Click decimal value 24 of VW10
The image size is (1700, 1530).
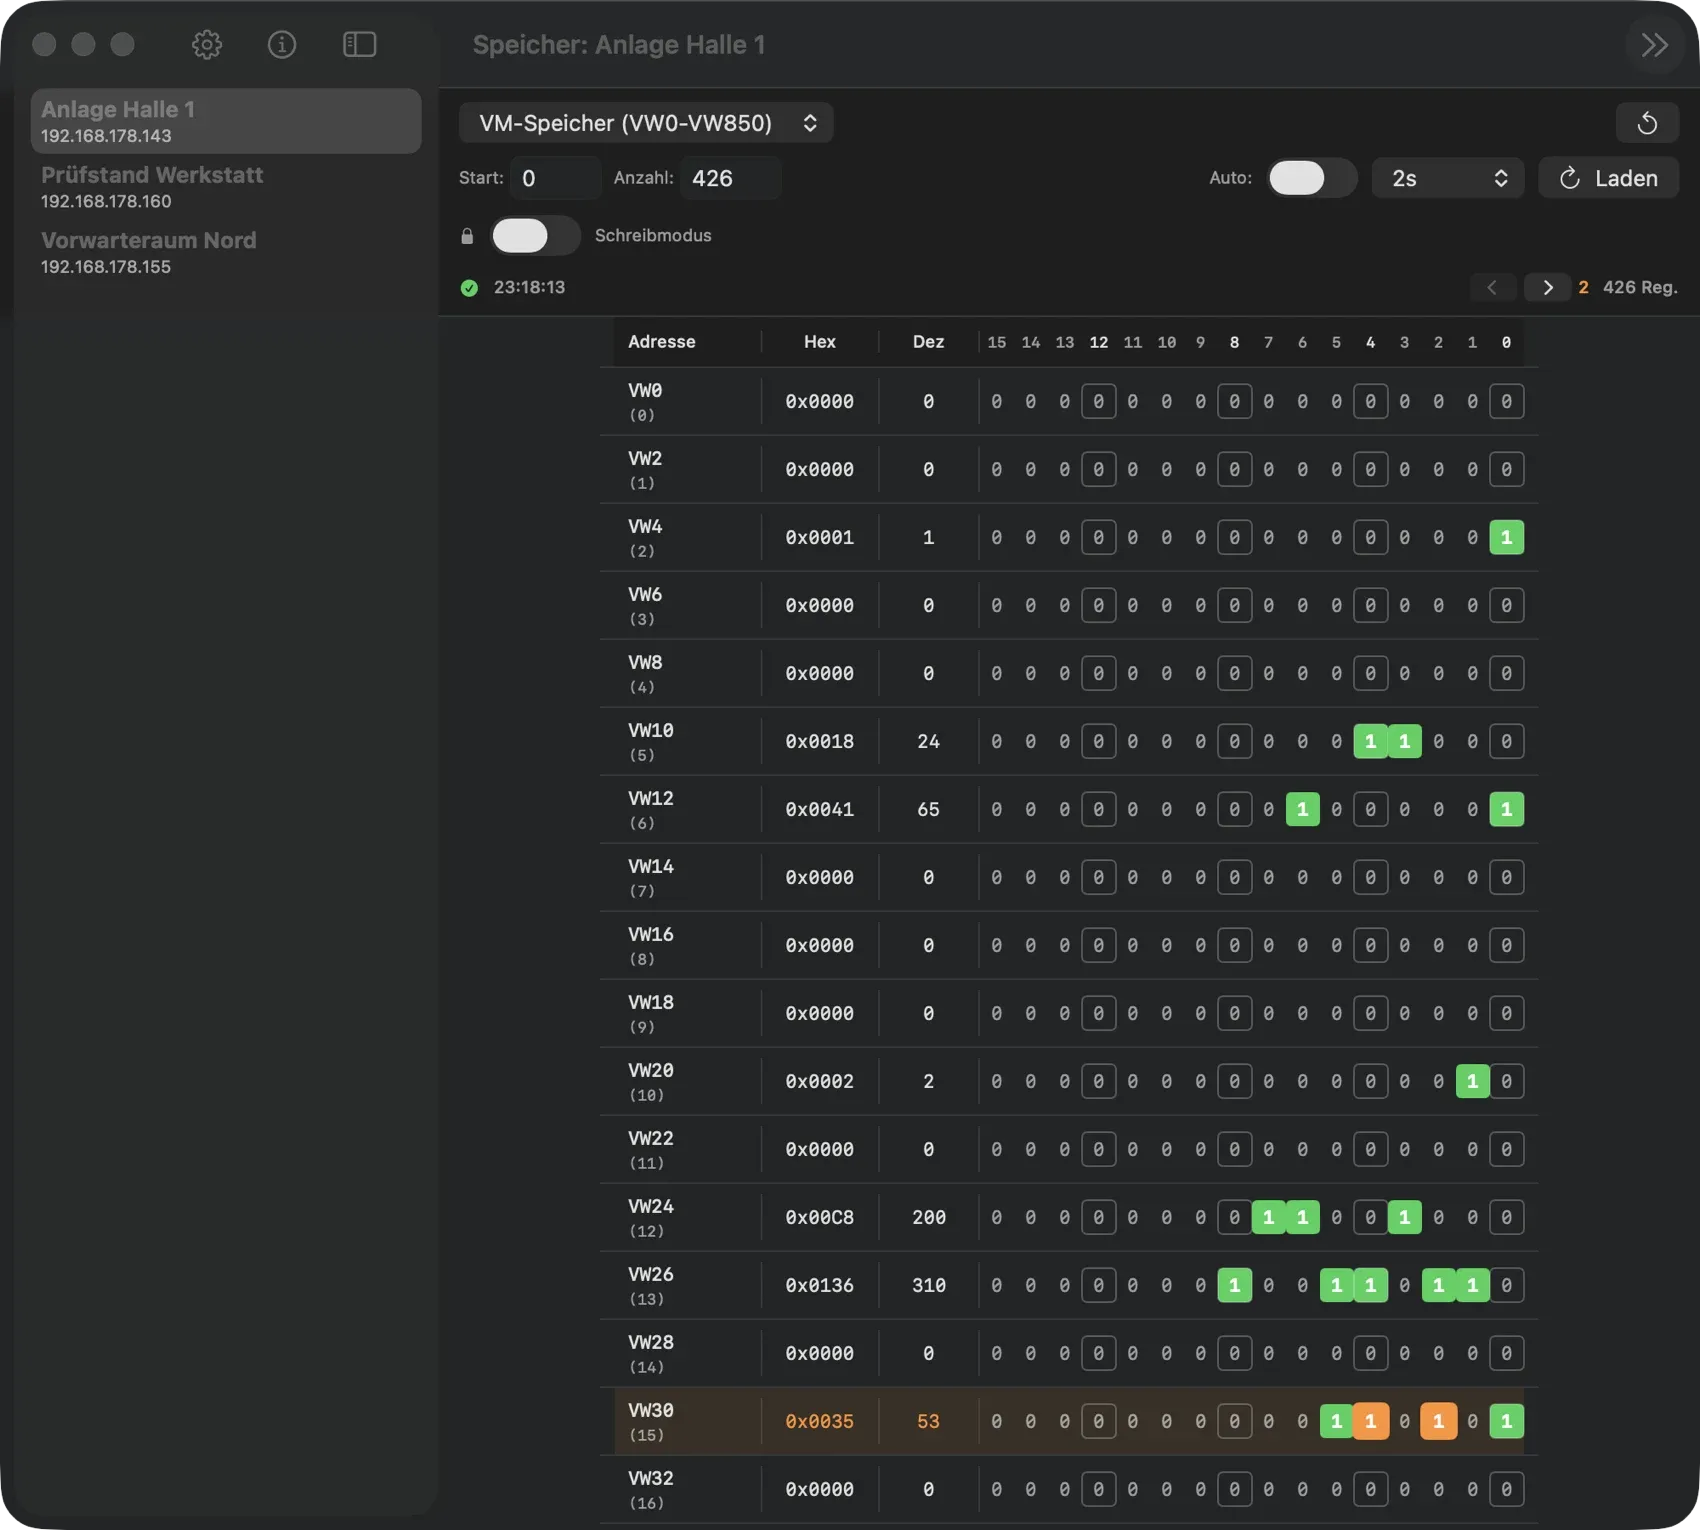928,742
